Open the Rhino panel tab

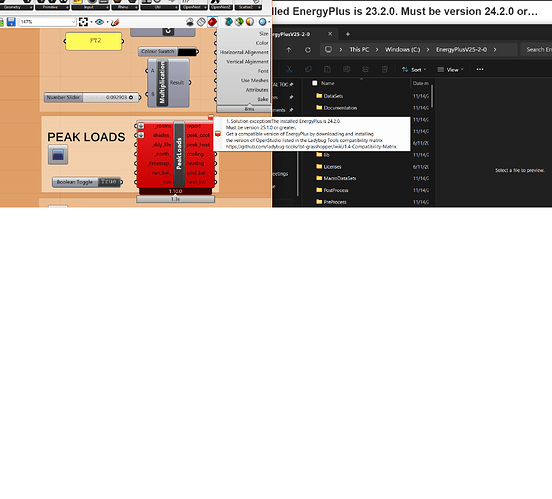pos(125,7)
